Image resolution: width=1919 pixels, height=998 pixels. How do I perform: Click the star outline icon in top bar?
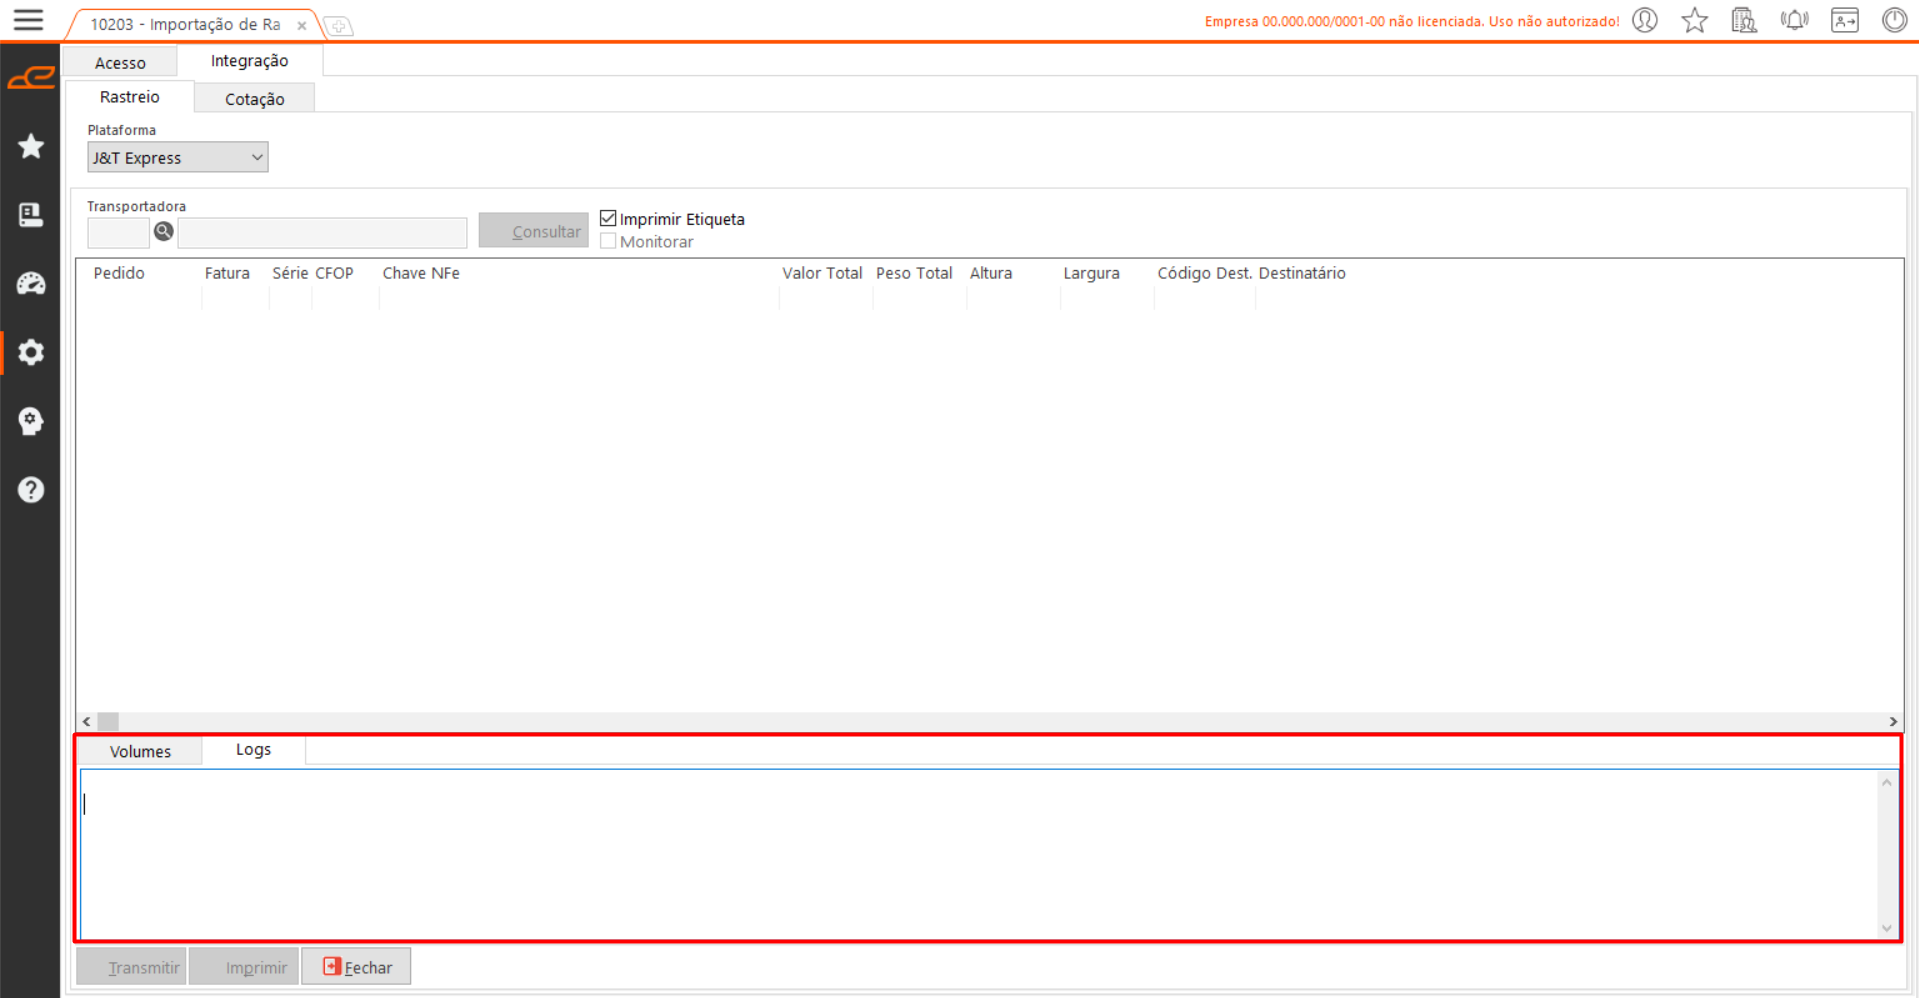pos(1695,20)
